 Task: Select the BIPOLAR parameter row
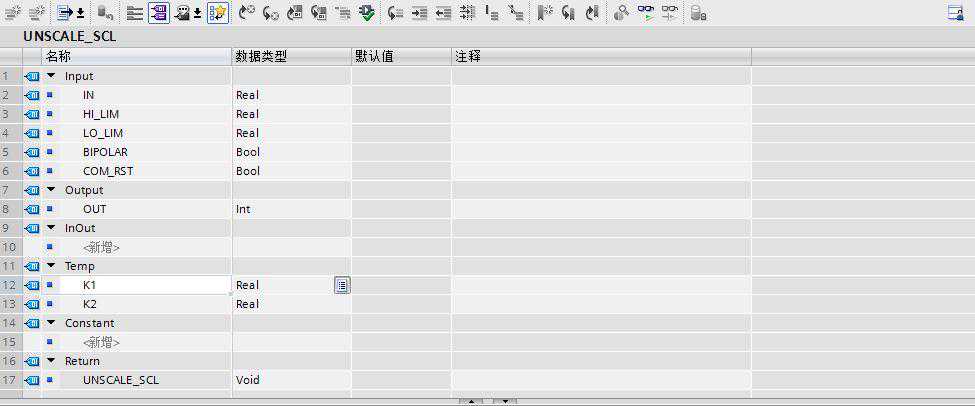(x=105, y=152)
